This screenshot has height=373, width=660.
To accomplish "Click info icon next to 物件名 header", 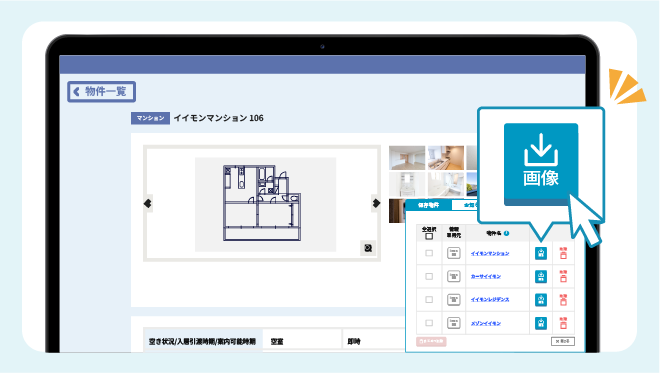I will point(506,233).
